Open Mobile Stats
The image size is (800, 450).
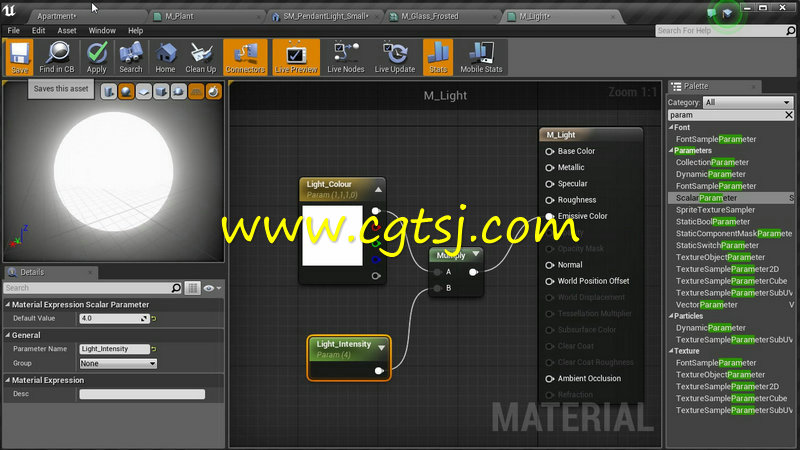pos(481,57)
